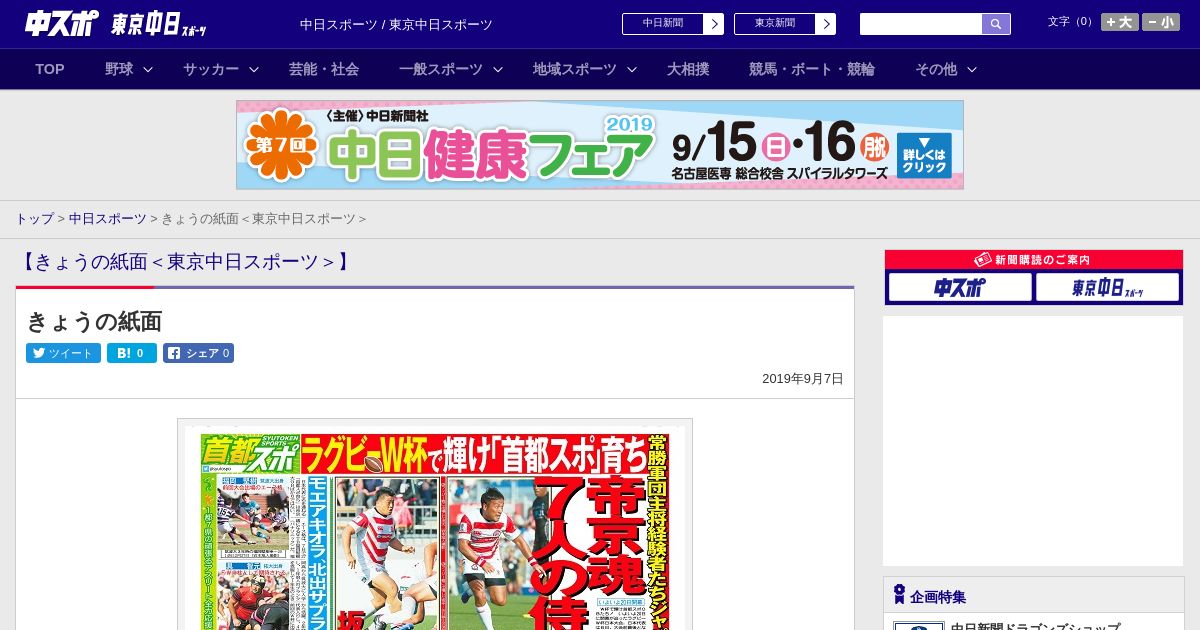The height and width of the screenshot is (630, 1200).
Task: Click the 中スポ logo in the header
Action: pyautogui.click(x=62, y=23)
